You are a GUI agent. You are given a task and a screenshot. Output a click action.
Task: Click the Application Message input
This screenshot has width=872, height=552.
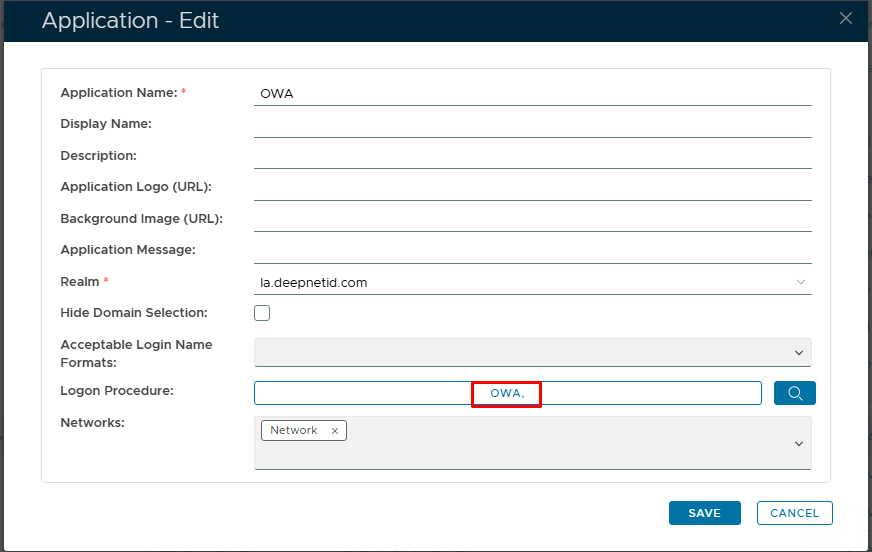[532, 250]
